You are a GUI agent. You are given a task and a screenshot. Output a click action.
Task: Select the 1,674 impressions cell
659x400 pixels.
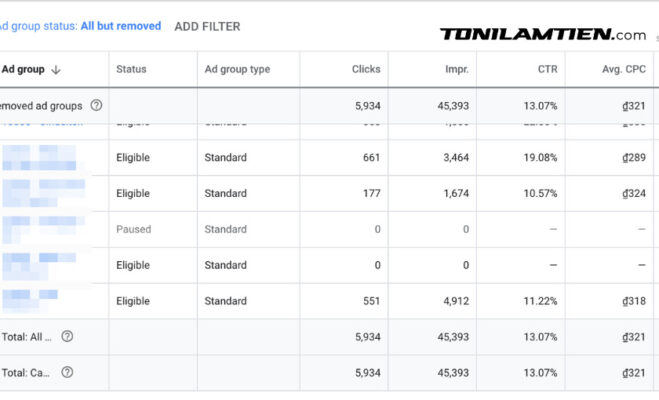pyautogui.click(x=456, y=193)
